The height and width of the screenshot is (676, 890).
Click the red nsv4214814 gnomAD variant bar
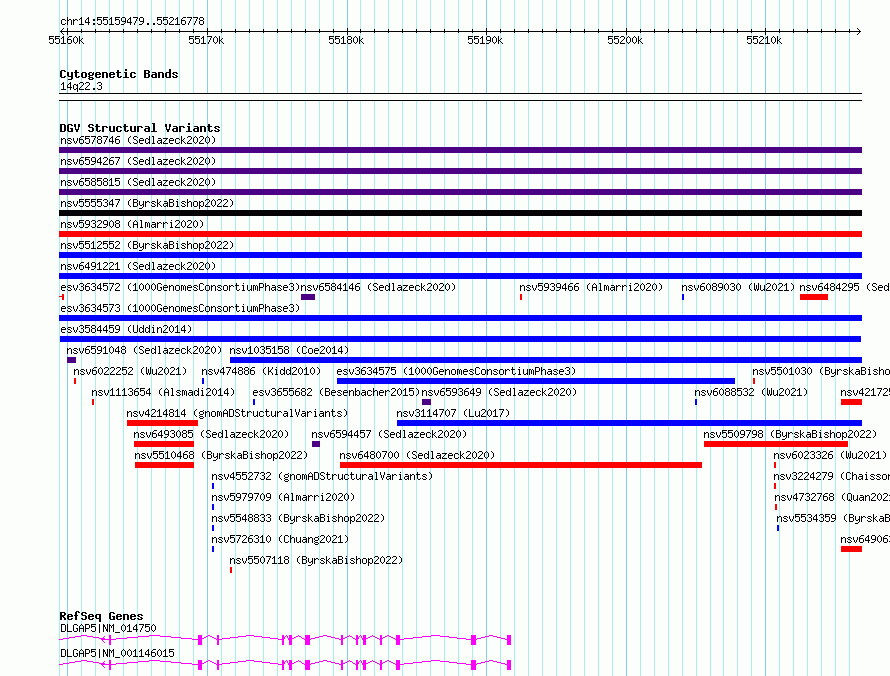pos(162,423)
